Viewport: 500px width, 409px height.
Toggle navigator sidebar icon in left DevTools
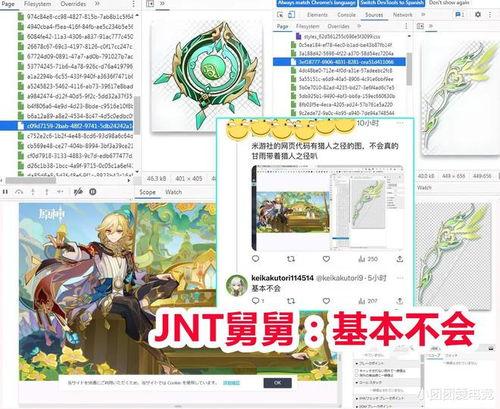(150, 4)
